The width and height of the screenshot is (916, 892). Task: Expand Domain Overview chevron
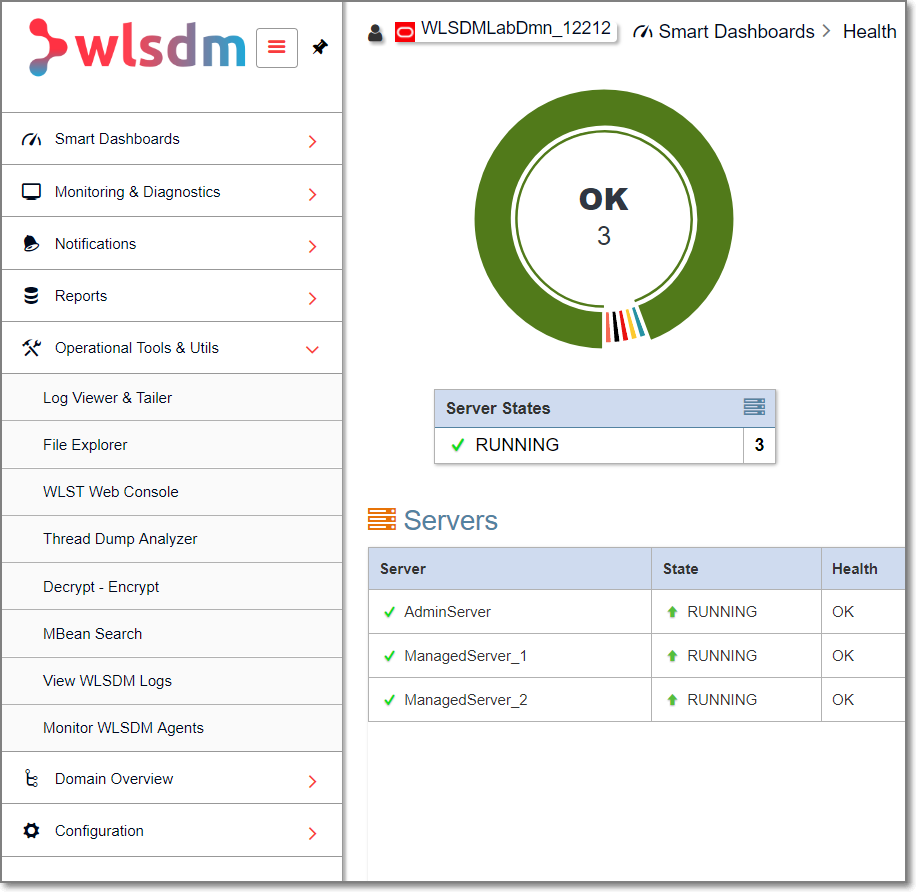click(x=313, y=782)
